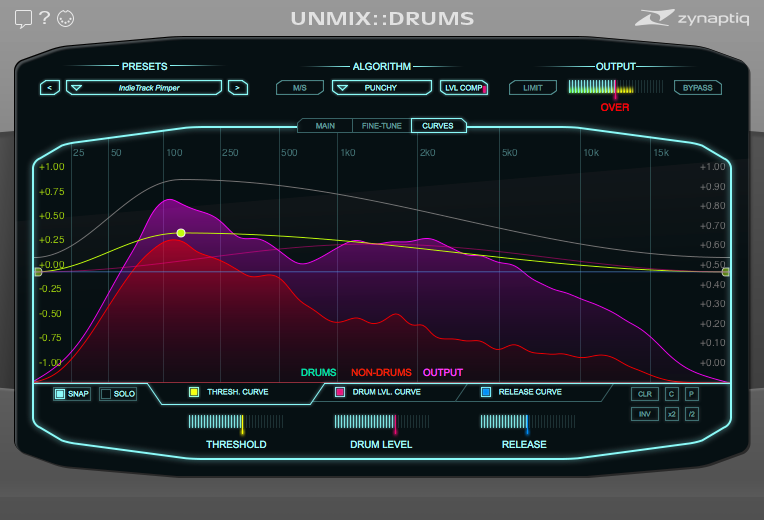Select the THRESH. CURVE tab
The image size is (764, 520).
[237, 392]
